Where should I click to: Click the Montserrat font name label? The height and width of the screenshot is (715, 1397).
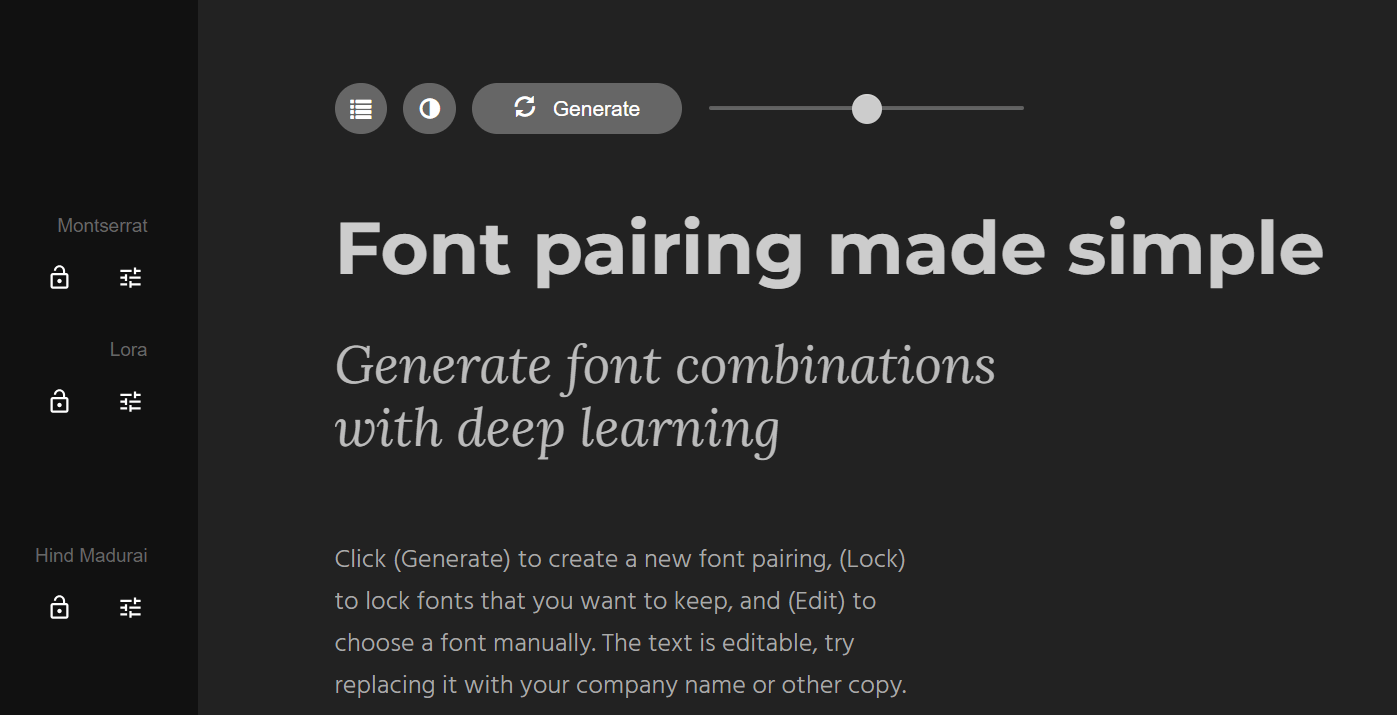(102, 226)
